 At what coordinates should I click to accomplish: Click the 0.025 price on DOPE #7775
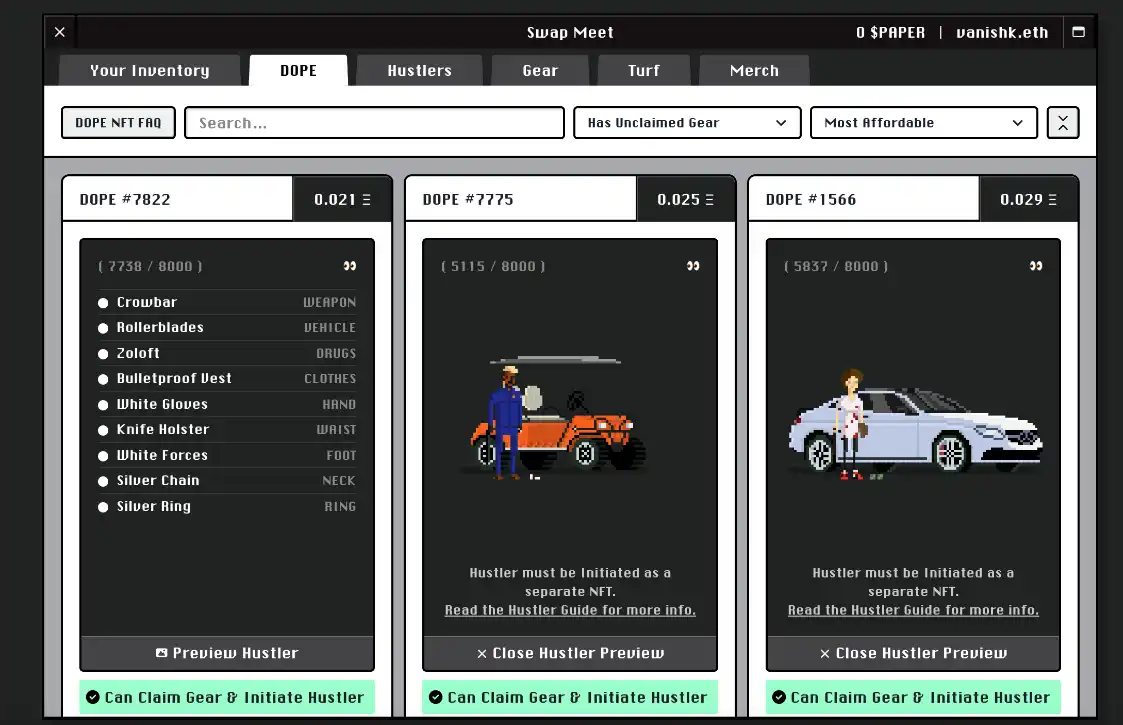click(x=685, y=199)
